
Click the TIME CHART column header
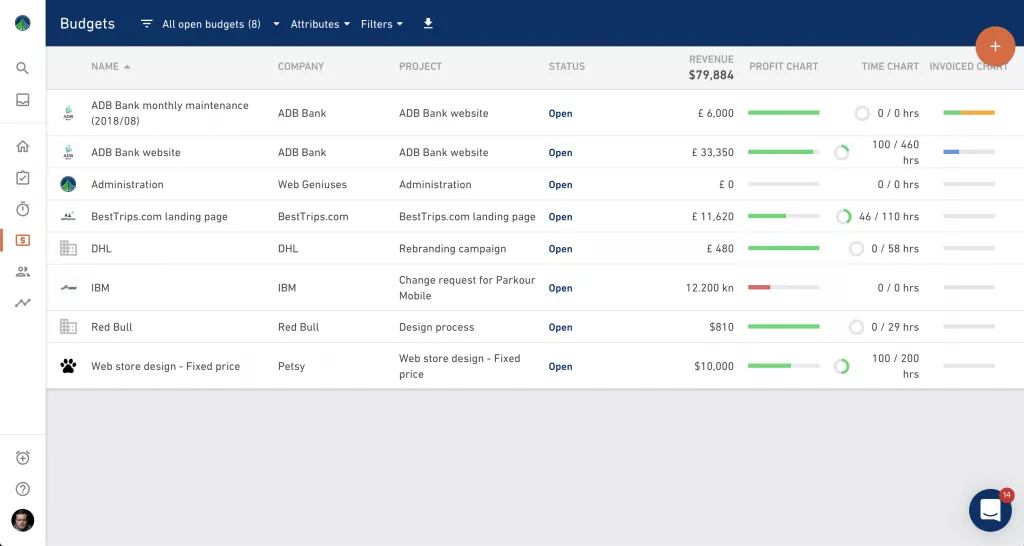point(890,67)
